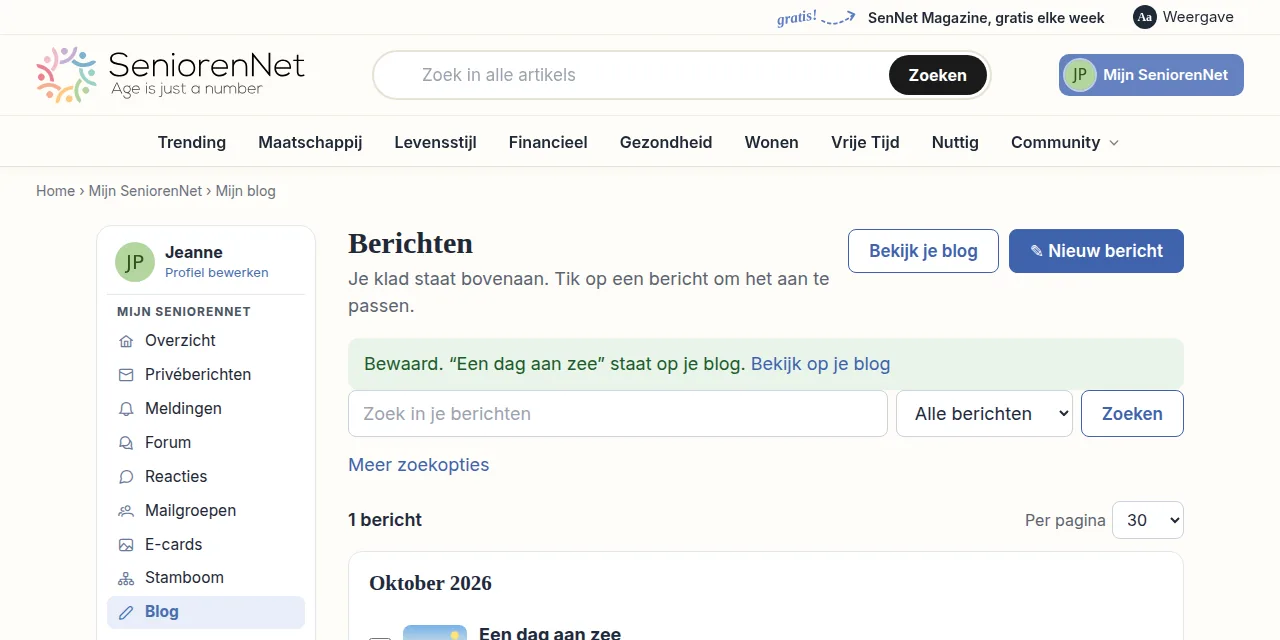Click the bell icon beside Meldingen

126,409
